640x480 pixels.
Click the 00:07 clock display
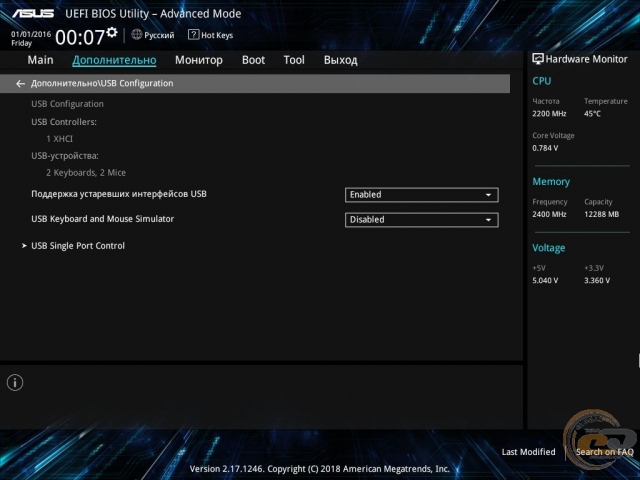(80, 38)
